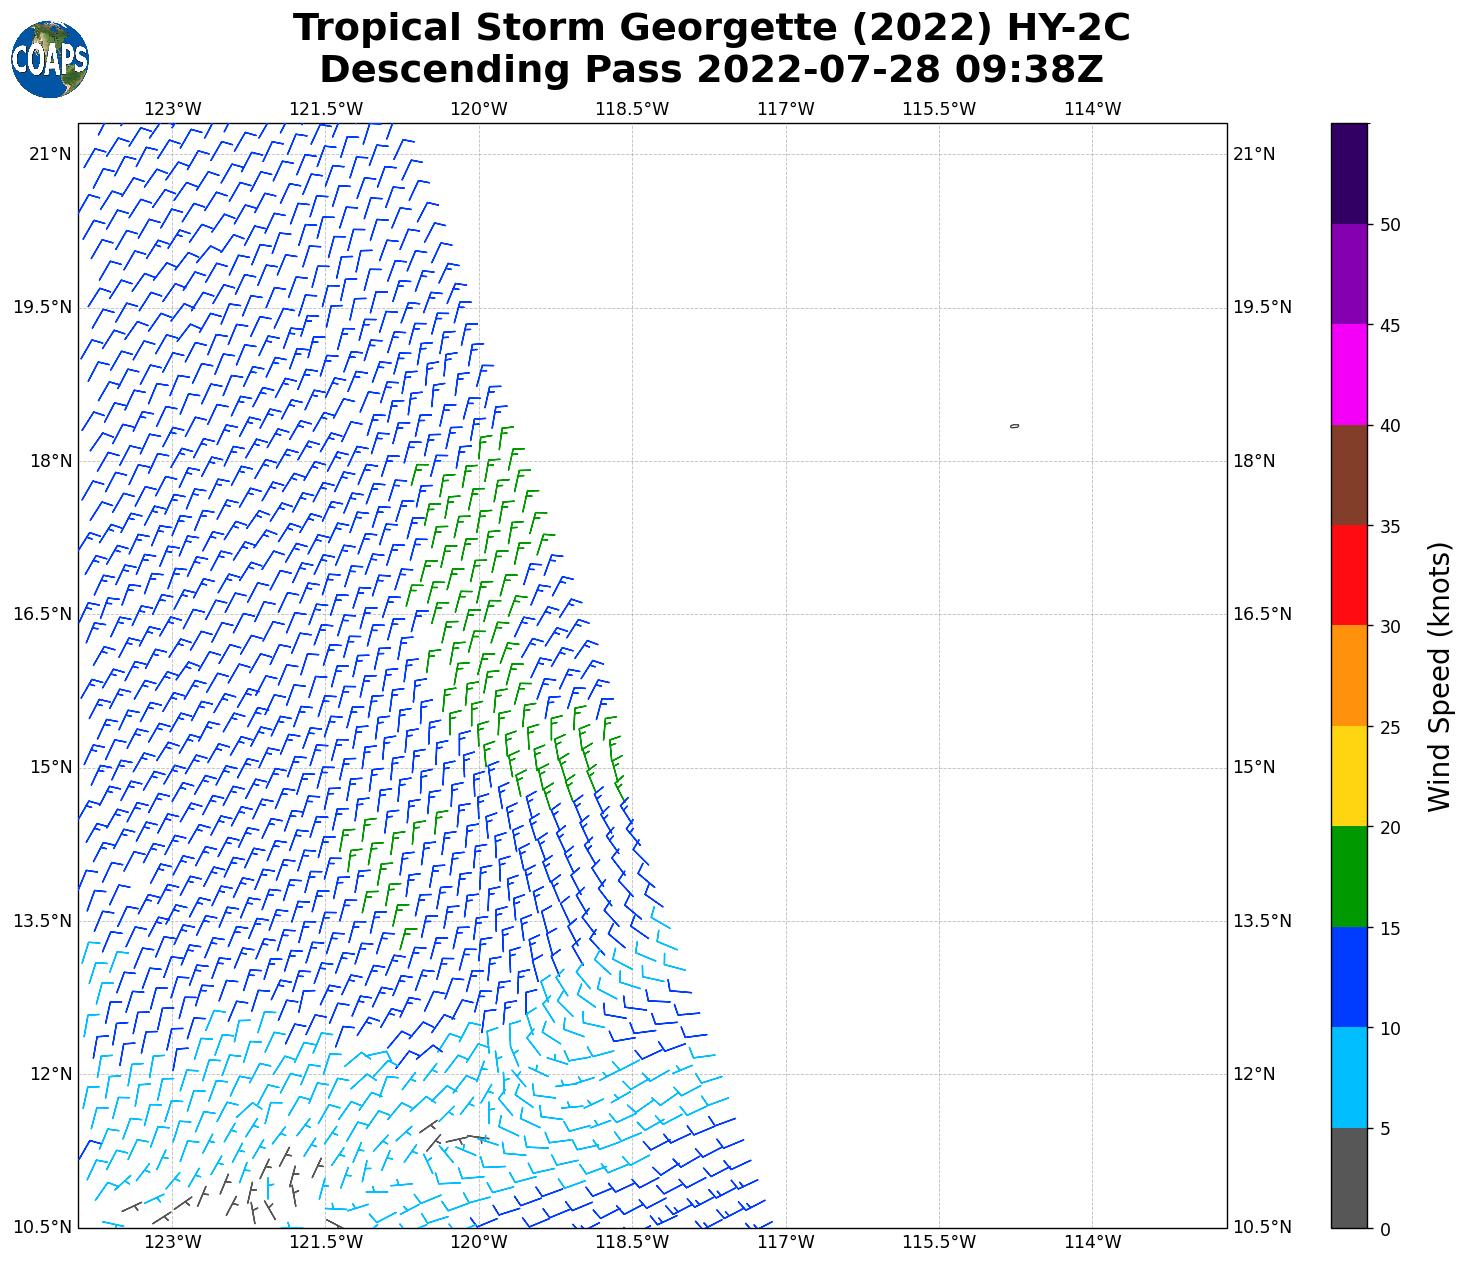The image size is (1468, 1264).
Task: Select the dark purple top colorbar segment
Action: [1349, 173]
